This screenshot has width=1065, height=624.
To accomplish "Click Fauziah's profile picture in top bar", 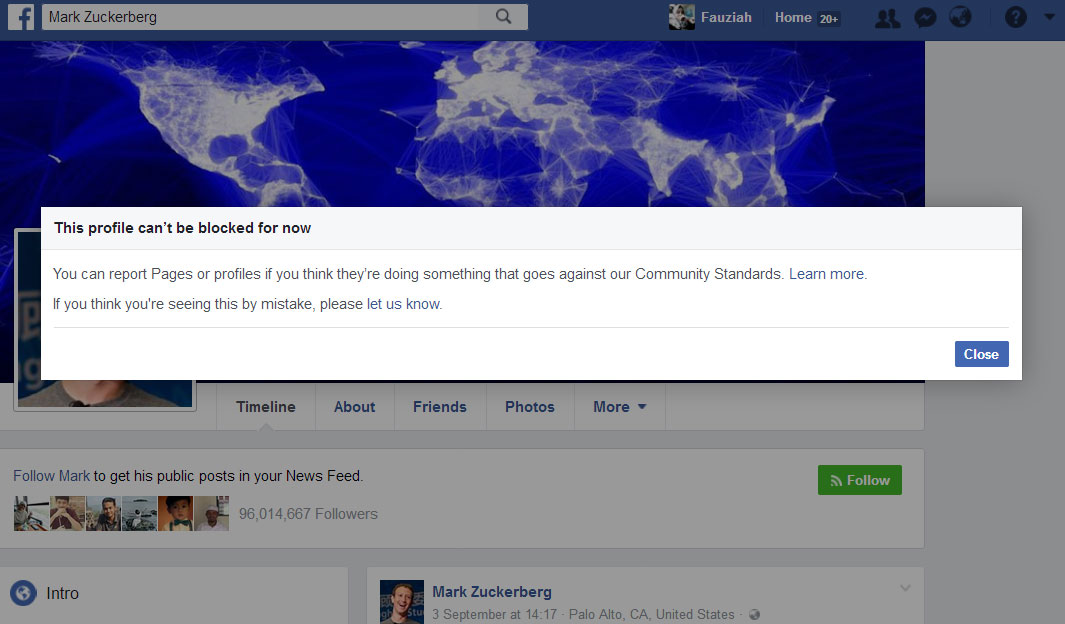I will pos(681,17).
